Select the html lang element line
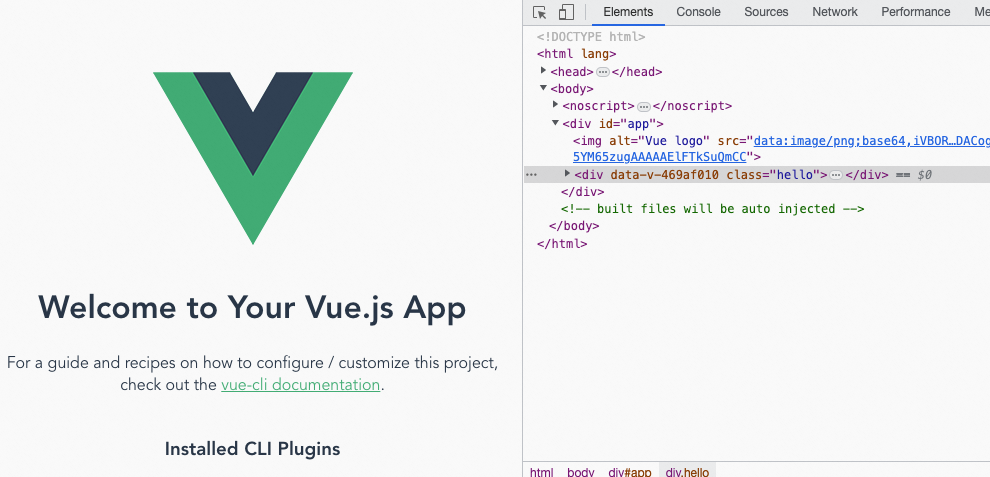The width and height of the screenshot is (990, 477). (x=576, y=54)
